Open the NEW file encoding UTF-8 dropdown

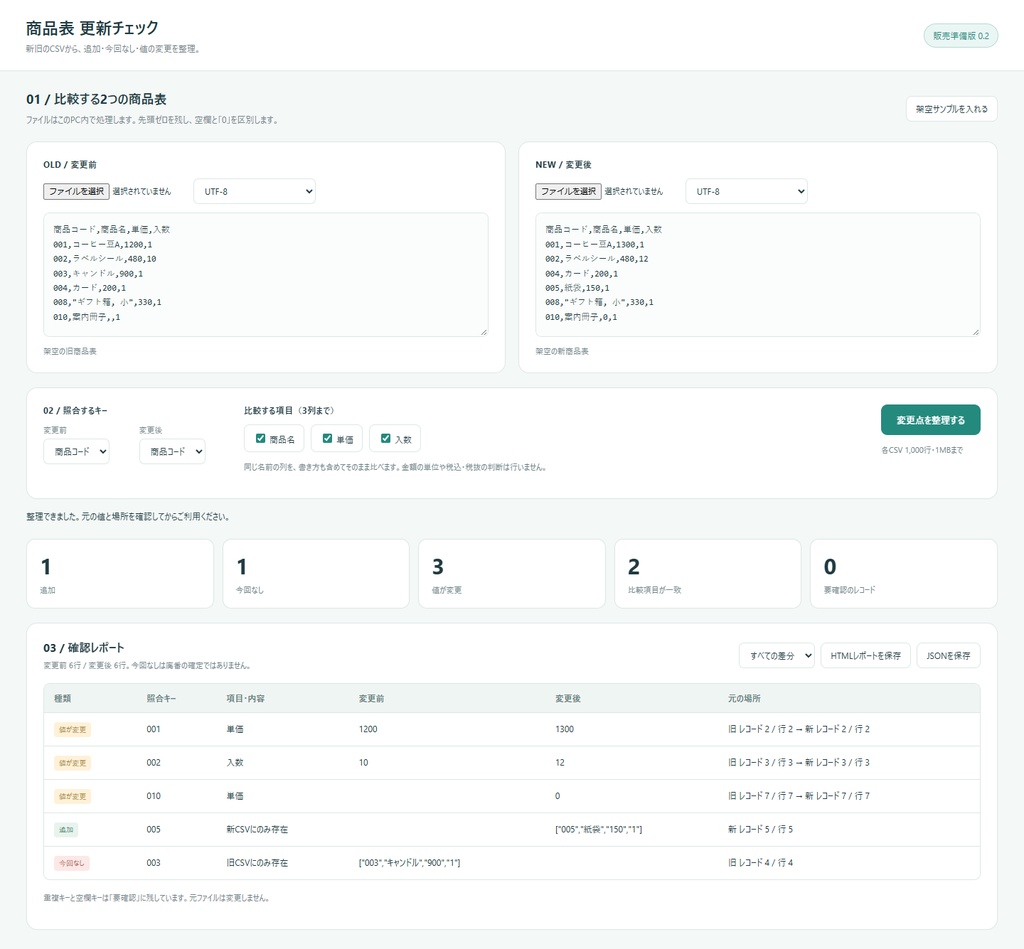pyautogui.click(x=746, y=191)
